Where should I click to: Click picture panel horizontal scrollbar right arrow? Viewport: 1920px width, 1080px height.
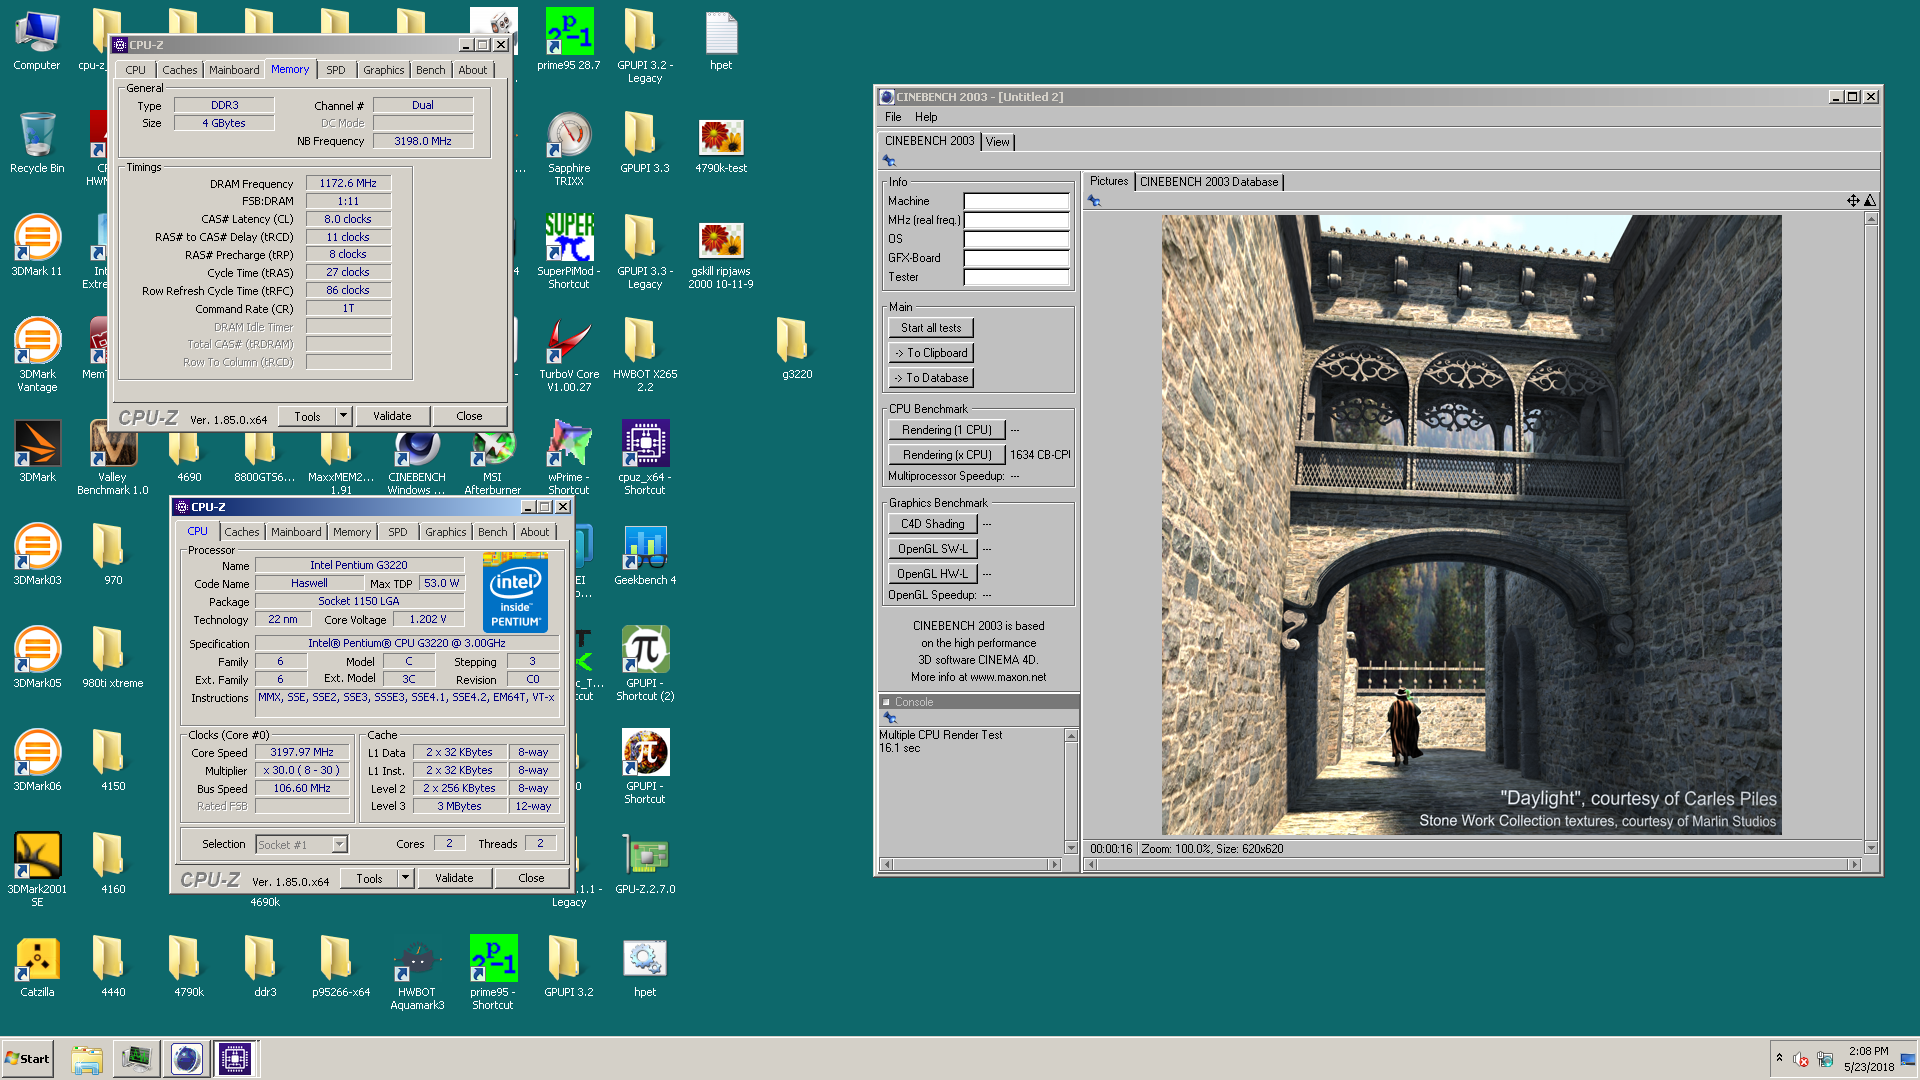1854,864
